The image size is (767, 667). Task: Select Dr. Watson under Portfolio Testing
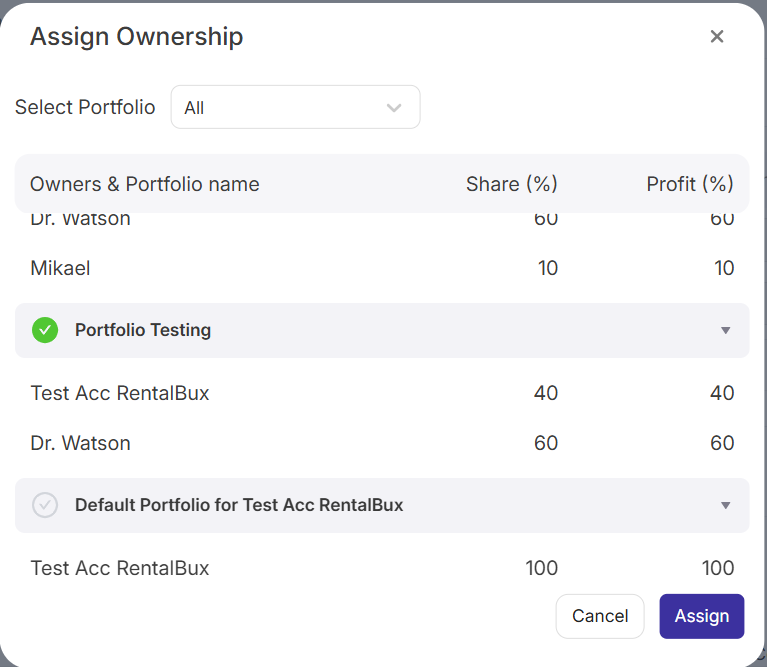click(80, 443)
